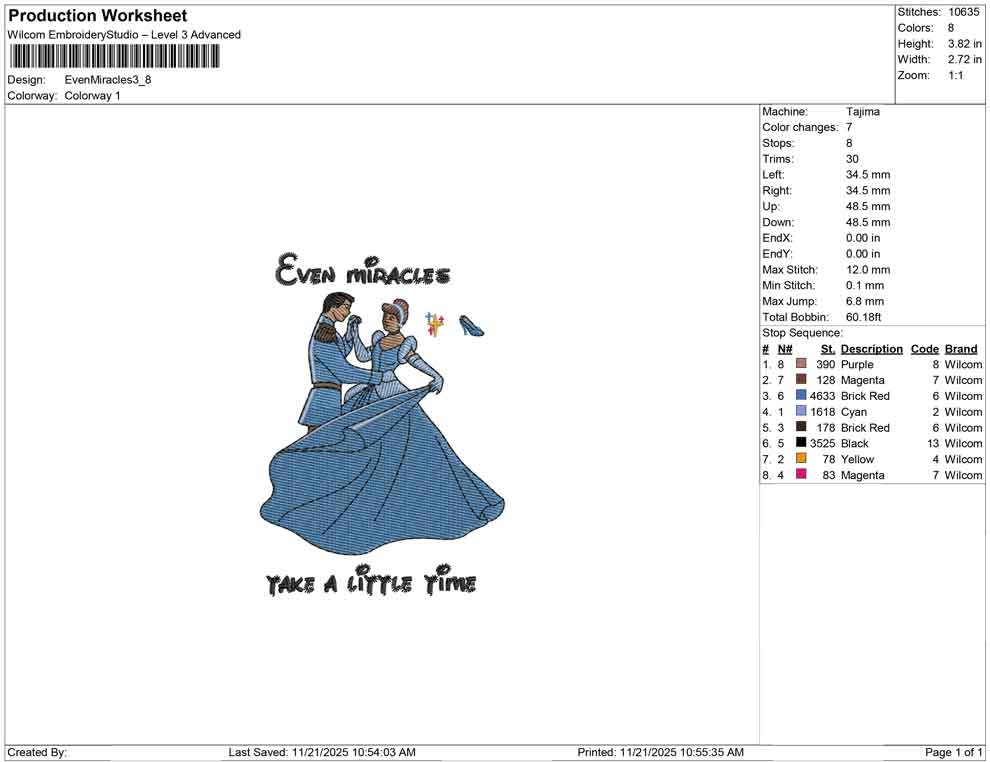Click the Code column header
This screenshot has width=990, height=762.
point(924,348)
